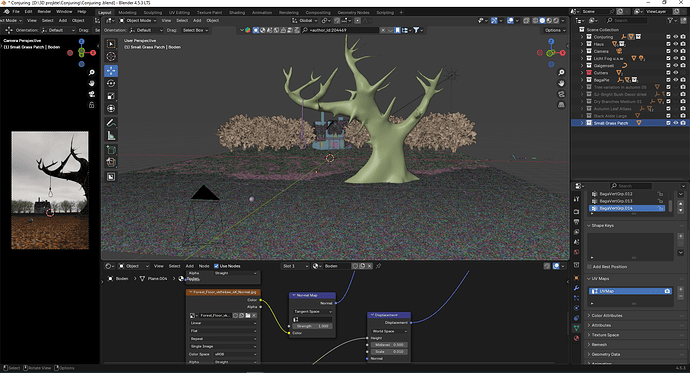Viewport: 690px width, 373px height.
Task: Toggle exclude checkbox for Galgenseil collection
Action: pyautogui.click(x=668, y=66)
